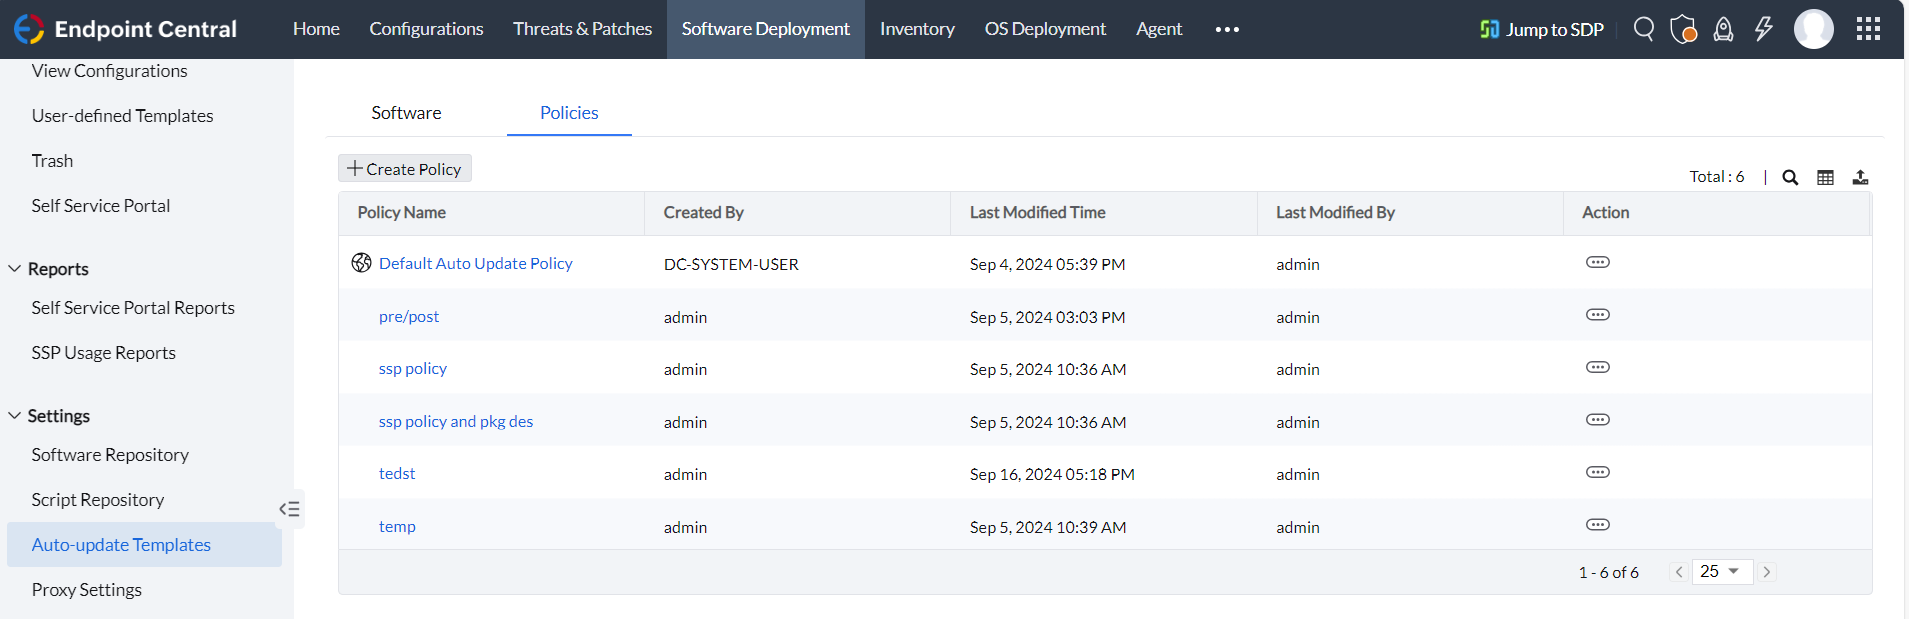Screen dimensions: 1909x619
Task: Open the rocket quick launch icon
Action: pyautogui.click(x=1723, y=29)
